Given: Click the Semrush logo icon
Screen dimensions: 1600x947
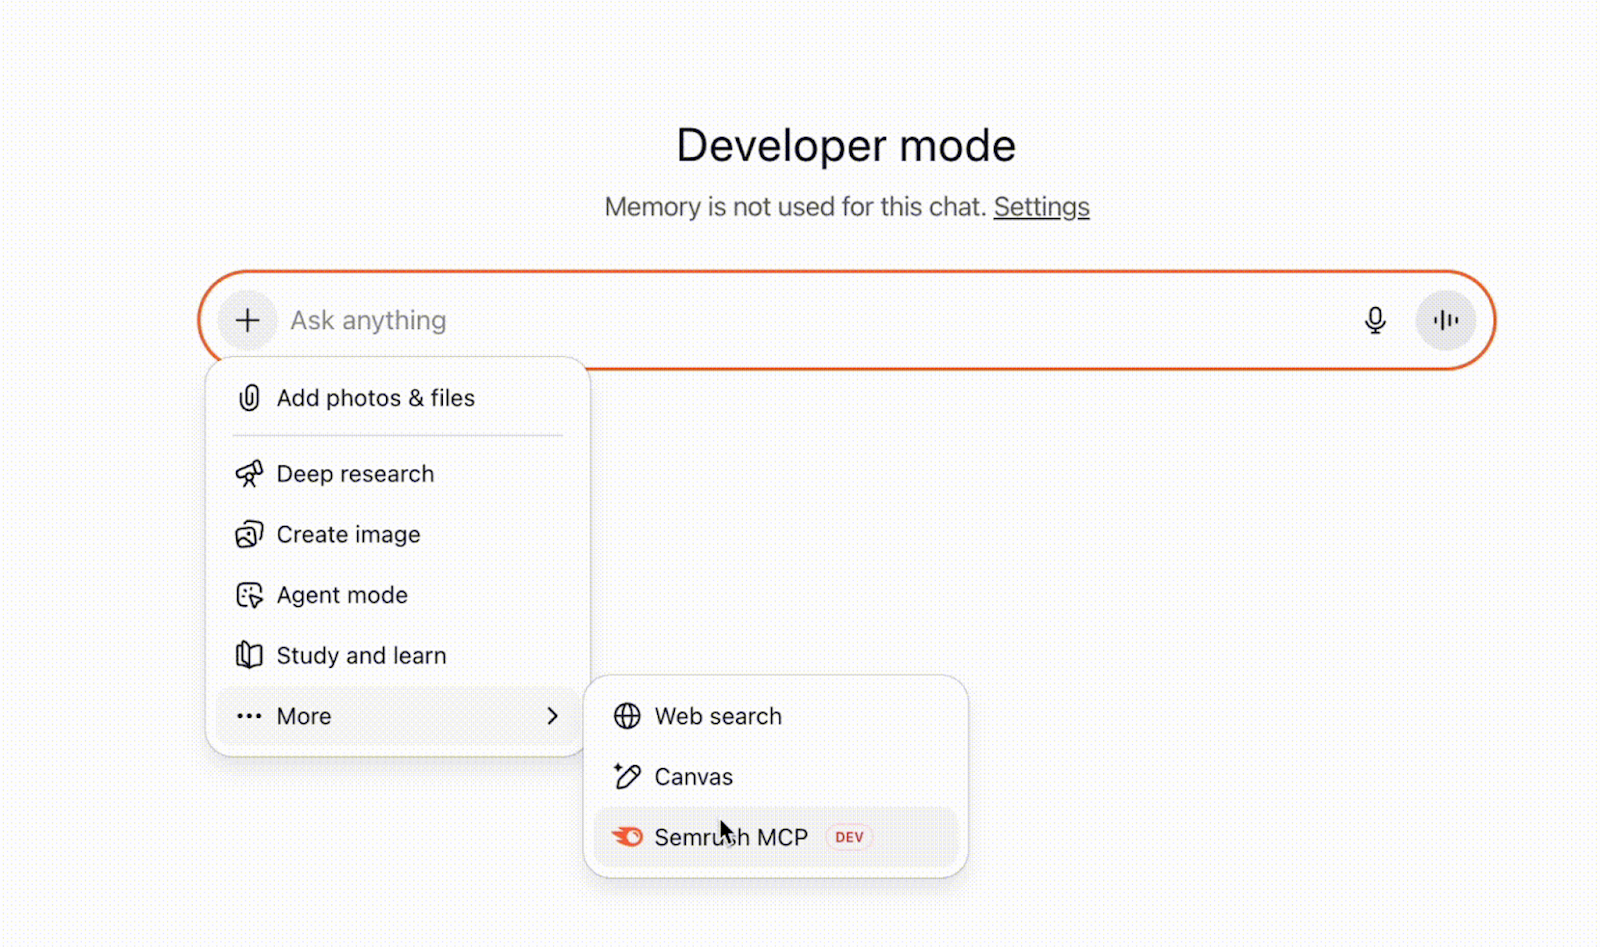Looking at the screenshot, I should click(626, 837).
